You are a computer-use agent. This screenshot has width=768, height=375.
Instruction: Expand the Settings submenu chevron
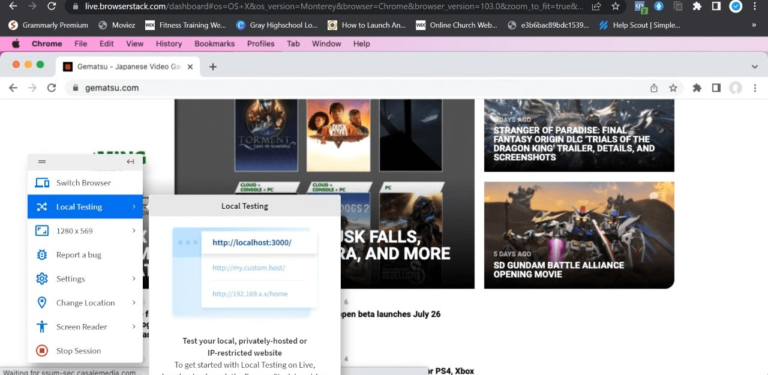tap(134, 279)
